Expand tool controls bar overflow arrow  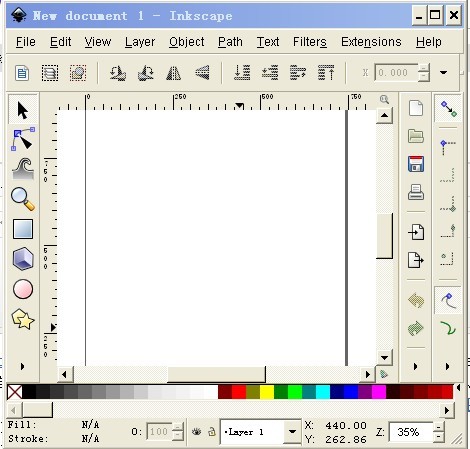coord(443,72)
